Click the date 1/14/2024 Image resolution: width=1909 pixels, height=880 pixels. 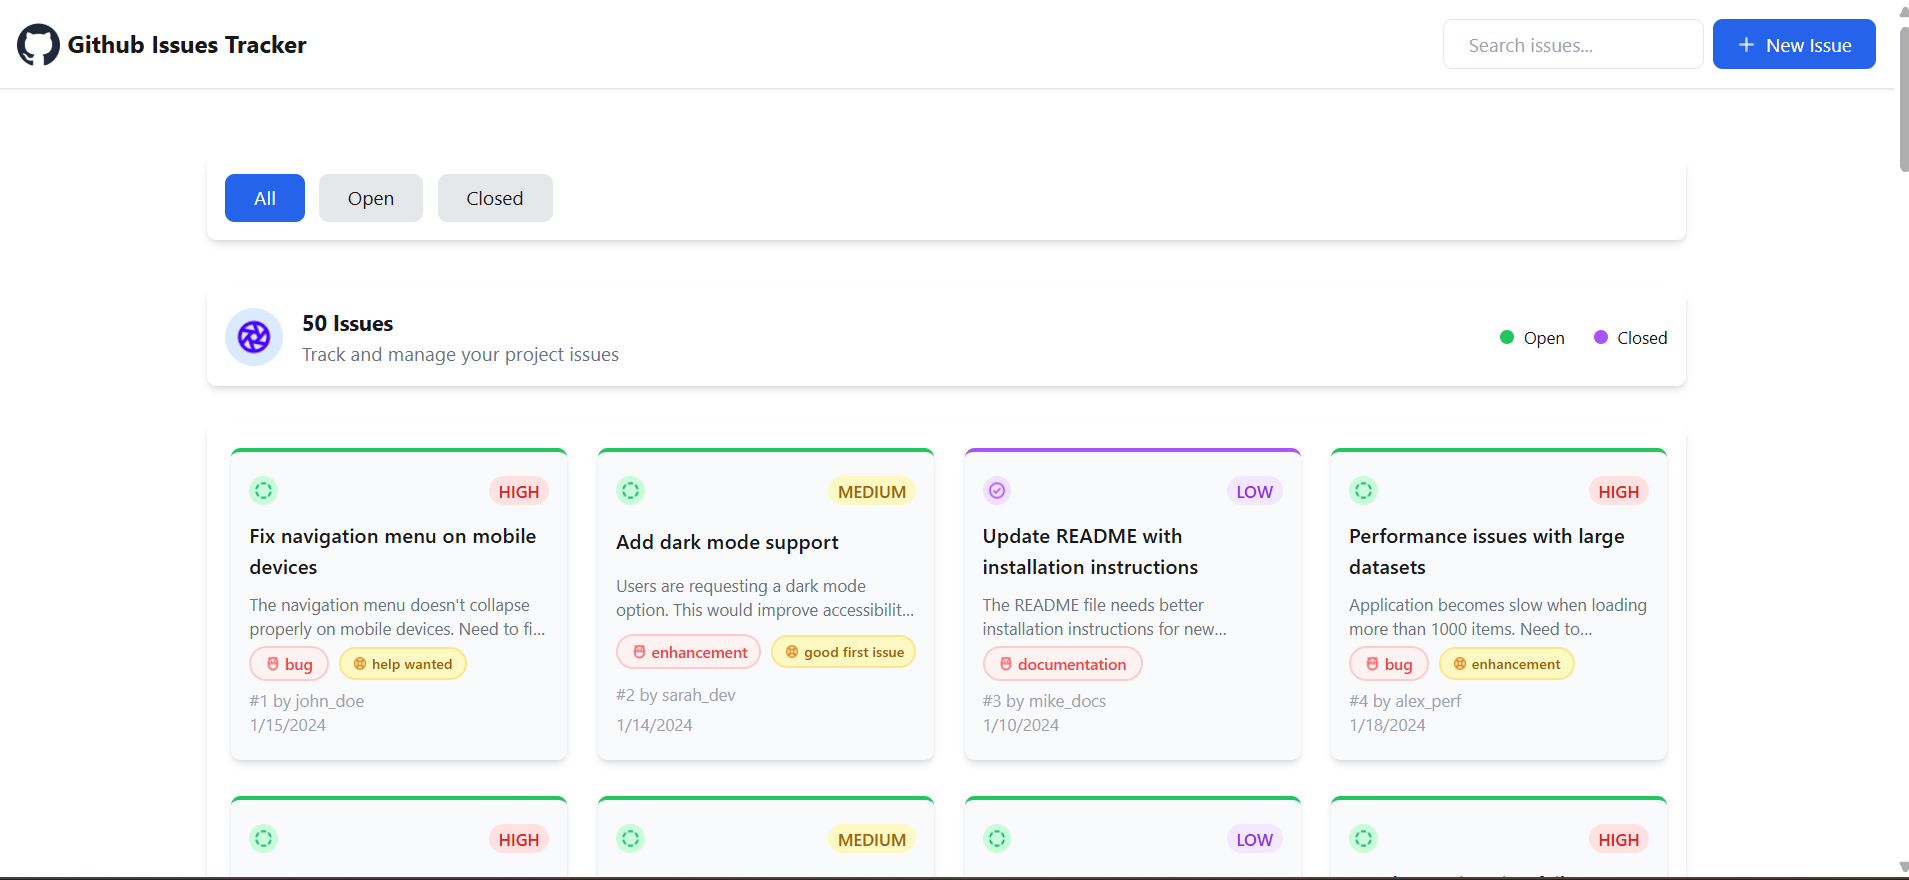[x=654, y=725]
